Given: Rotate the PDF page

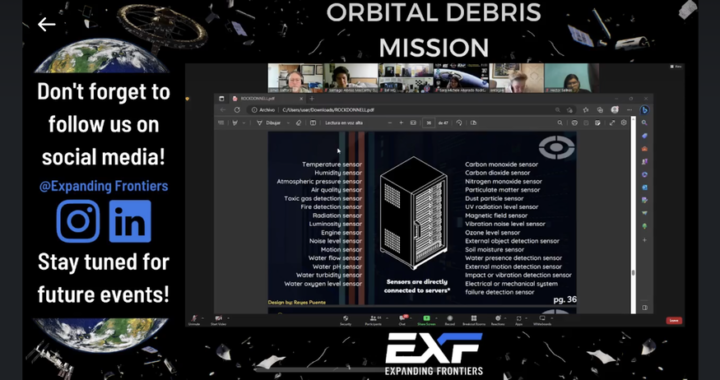Looking at the screenshot, I should pyautogui.click(x=460, y=123).
